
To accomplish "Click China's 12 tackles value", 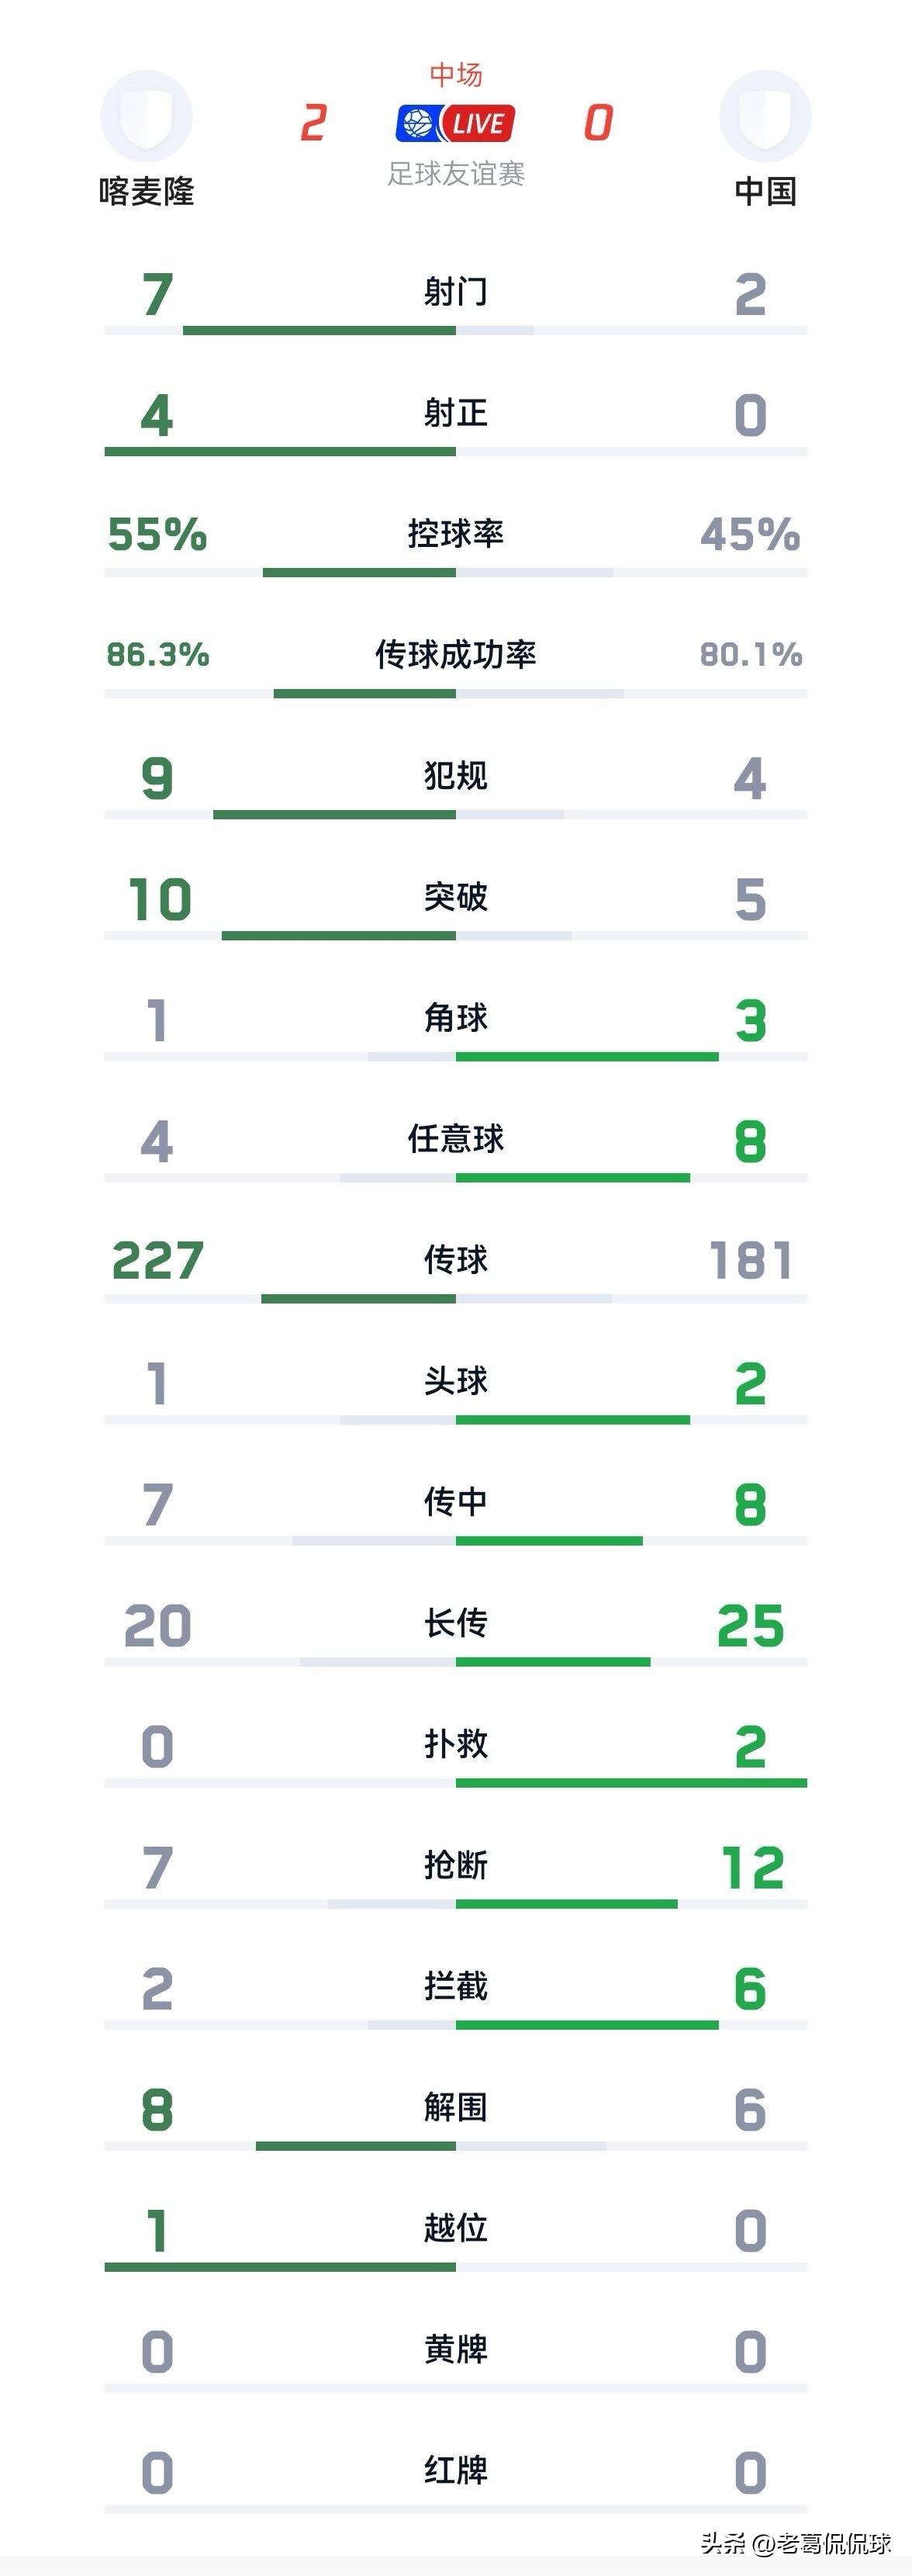I will pos(752,1867).
